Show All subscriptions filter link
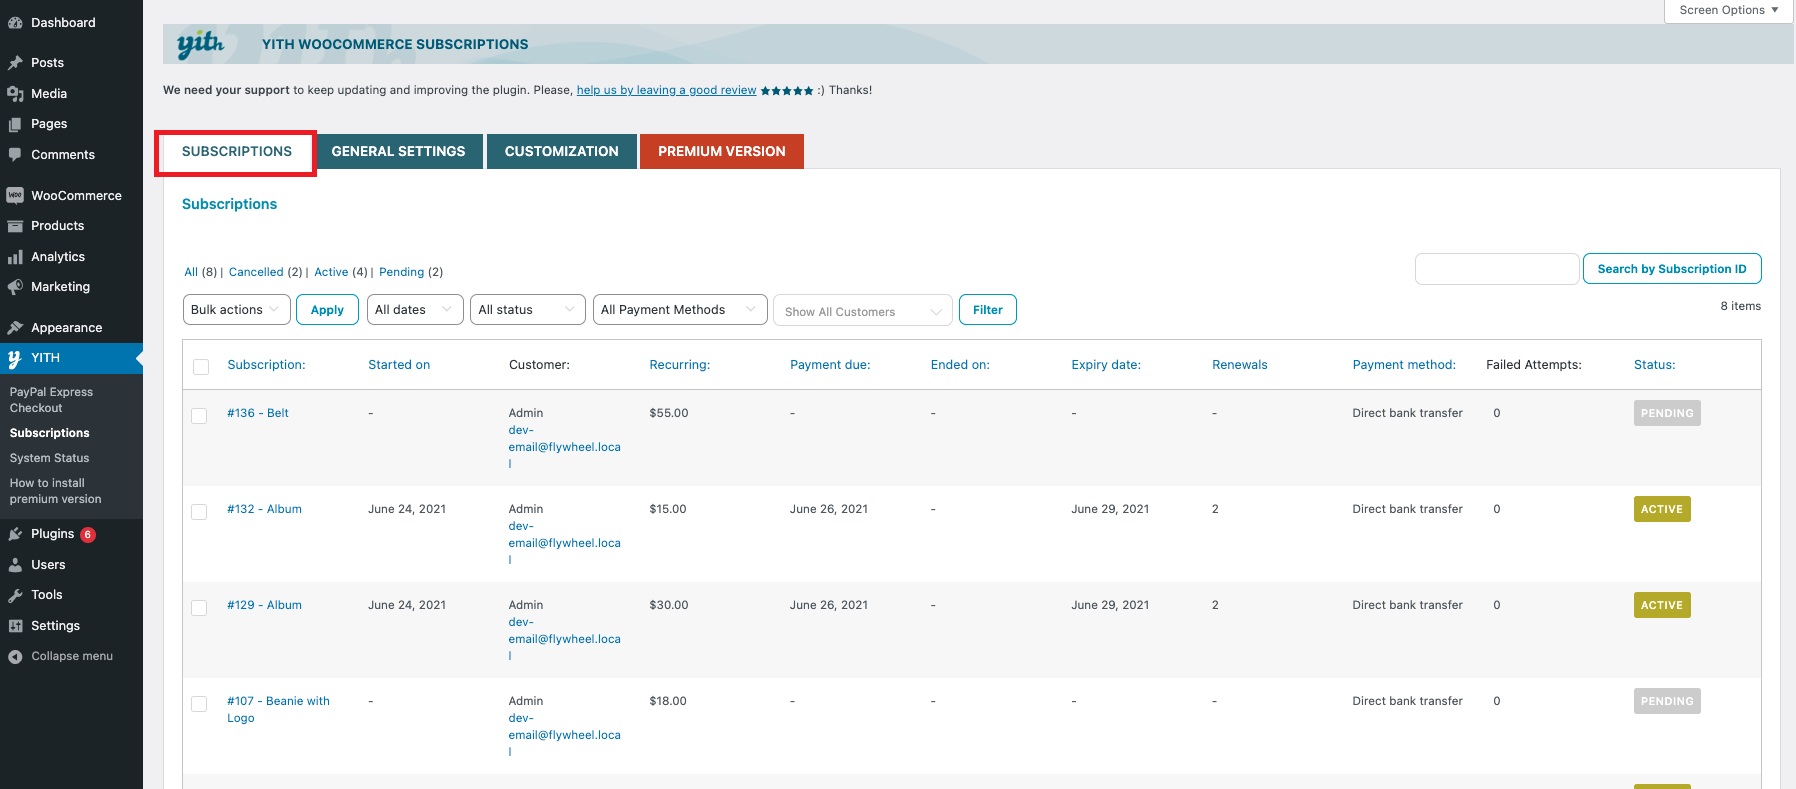Image resolution: width=1796 pixels, height=789 pixels. pyautogui.click(x=191, y=272)
